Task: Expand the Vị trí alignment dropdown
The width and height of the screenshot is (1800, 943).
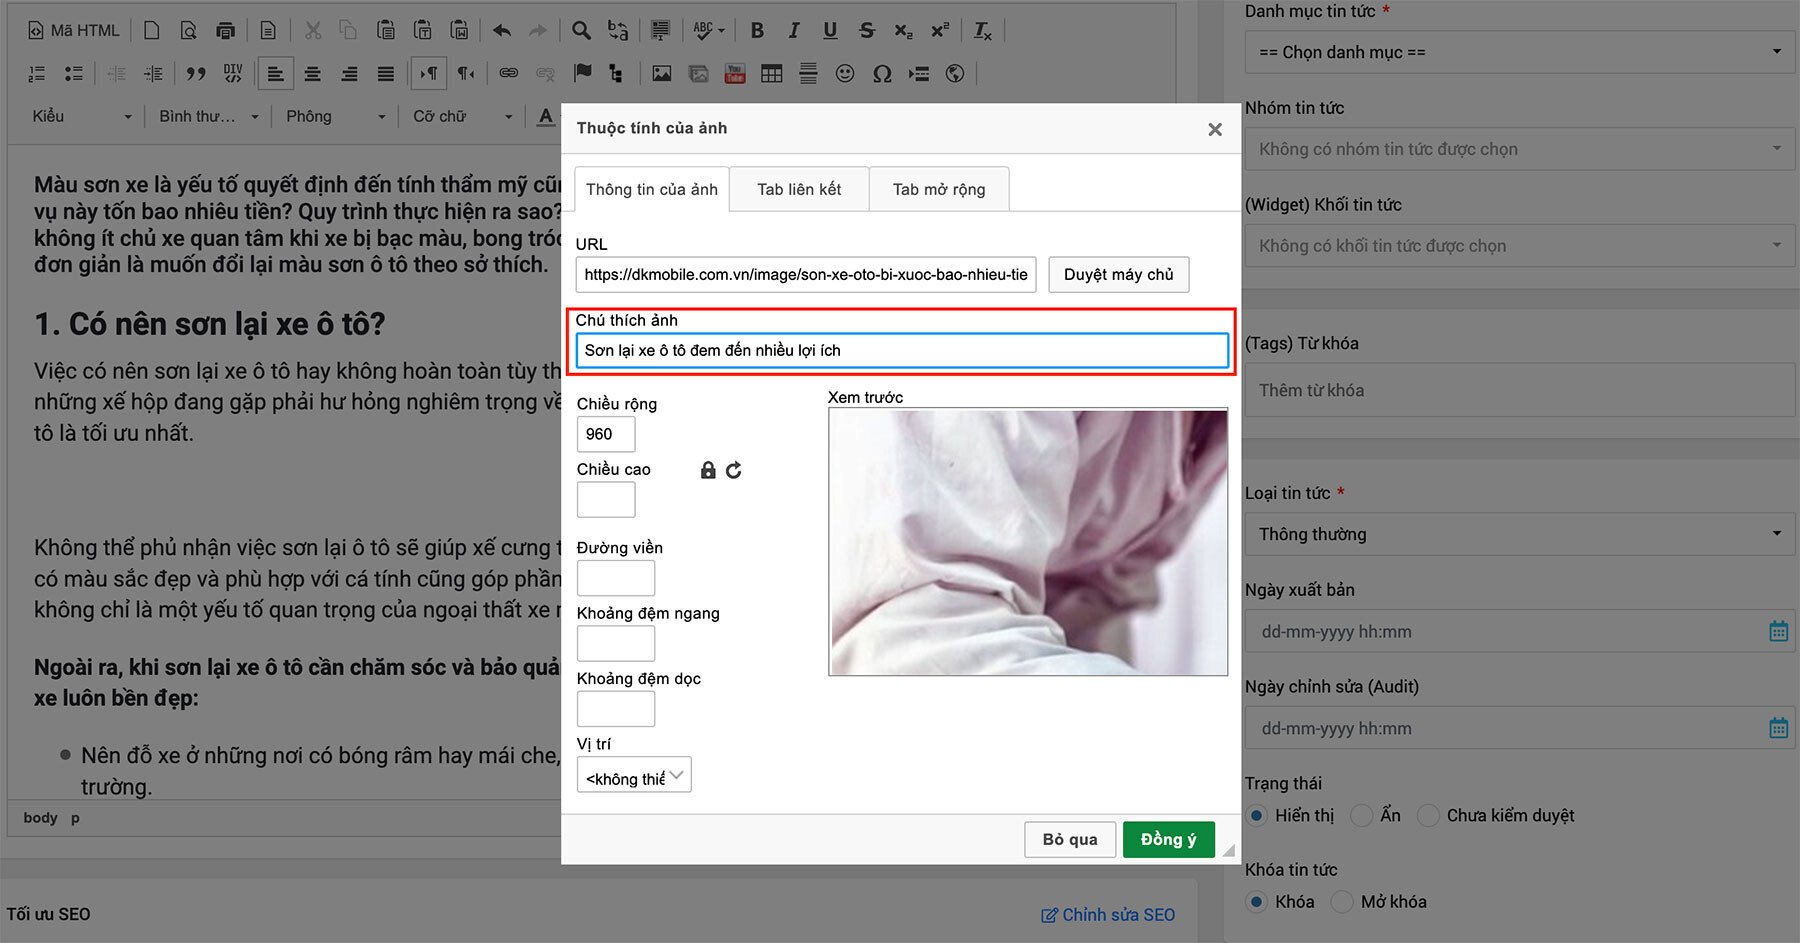Action: click(634, 776)
